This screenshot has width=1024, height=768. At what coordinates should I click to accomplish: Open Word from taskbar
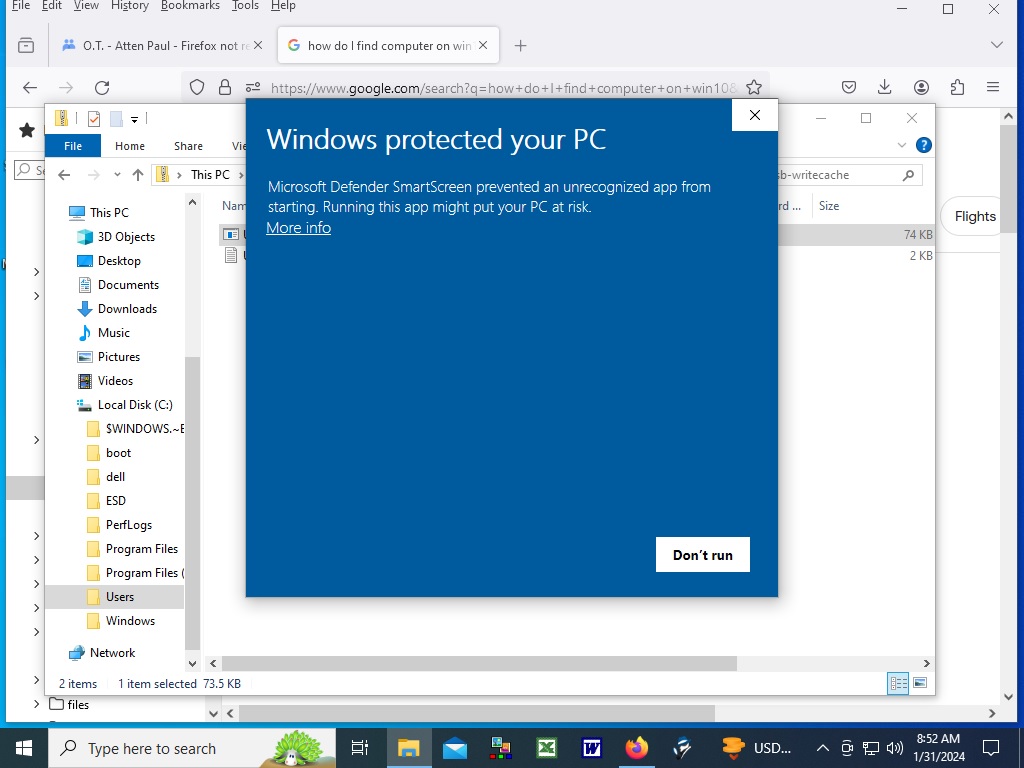point(591,748)
